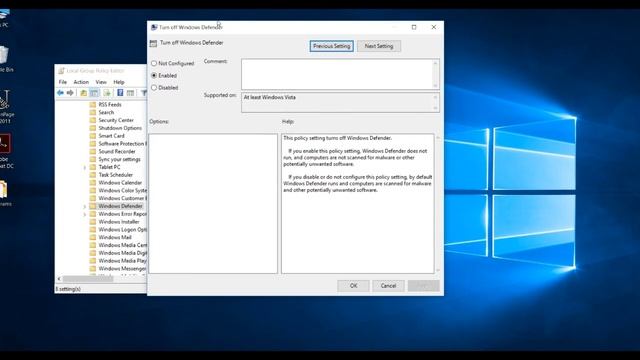This screenshot has width=640, height=360.
Task: Click the Up one level folder toolbar icon
Action: pos(83,93)
